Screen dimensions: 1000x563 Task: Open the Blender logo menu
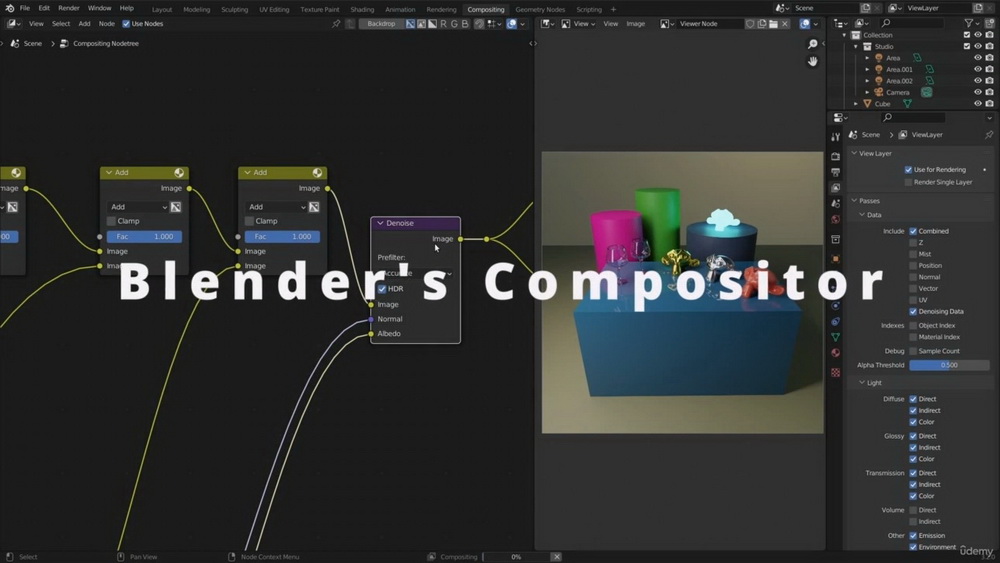point(9,8)
